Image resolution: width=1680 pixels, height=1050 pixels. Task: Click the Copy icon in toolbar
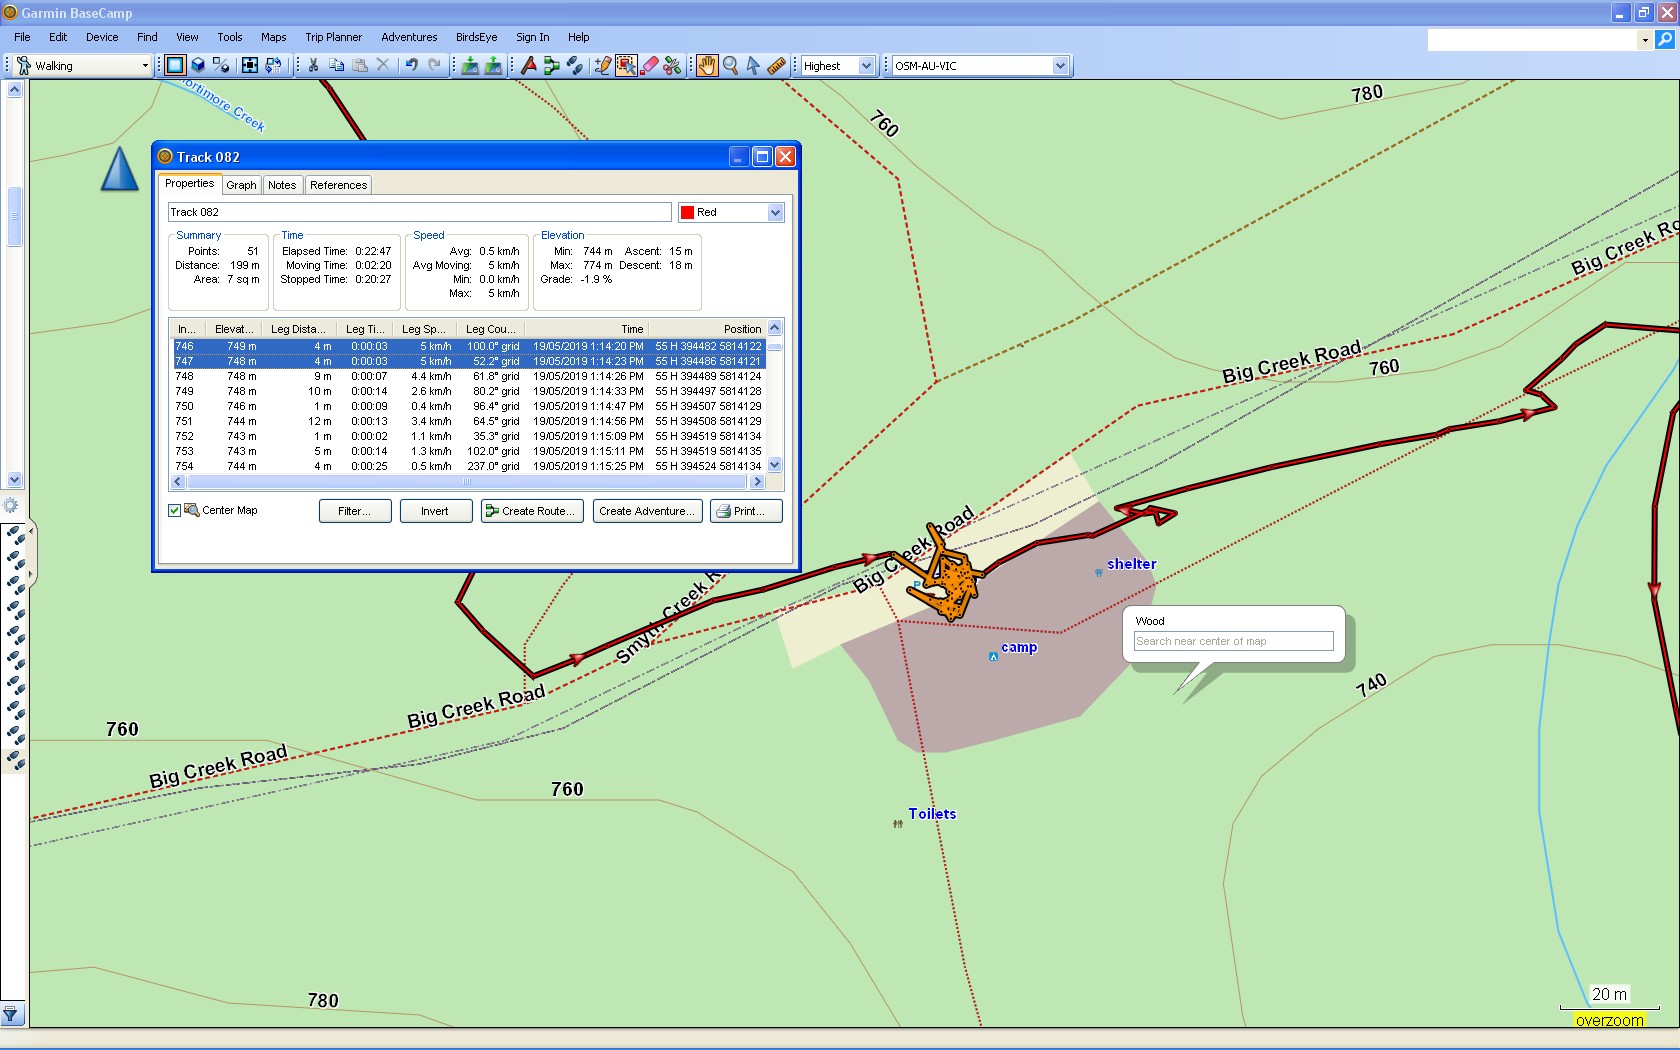click(x=336, y=65)
